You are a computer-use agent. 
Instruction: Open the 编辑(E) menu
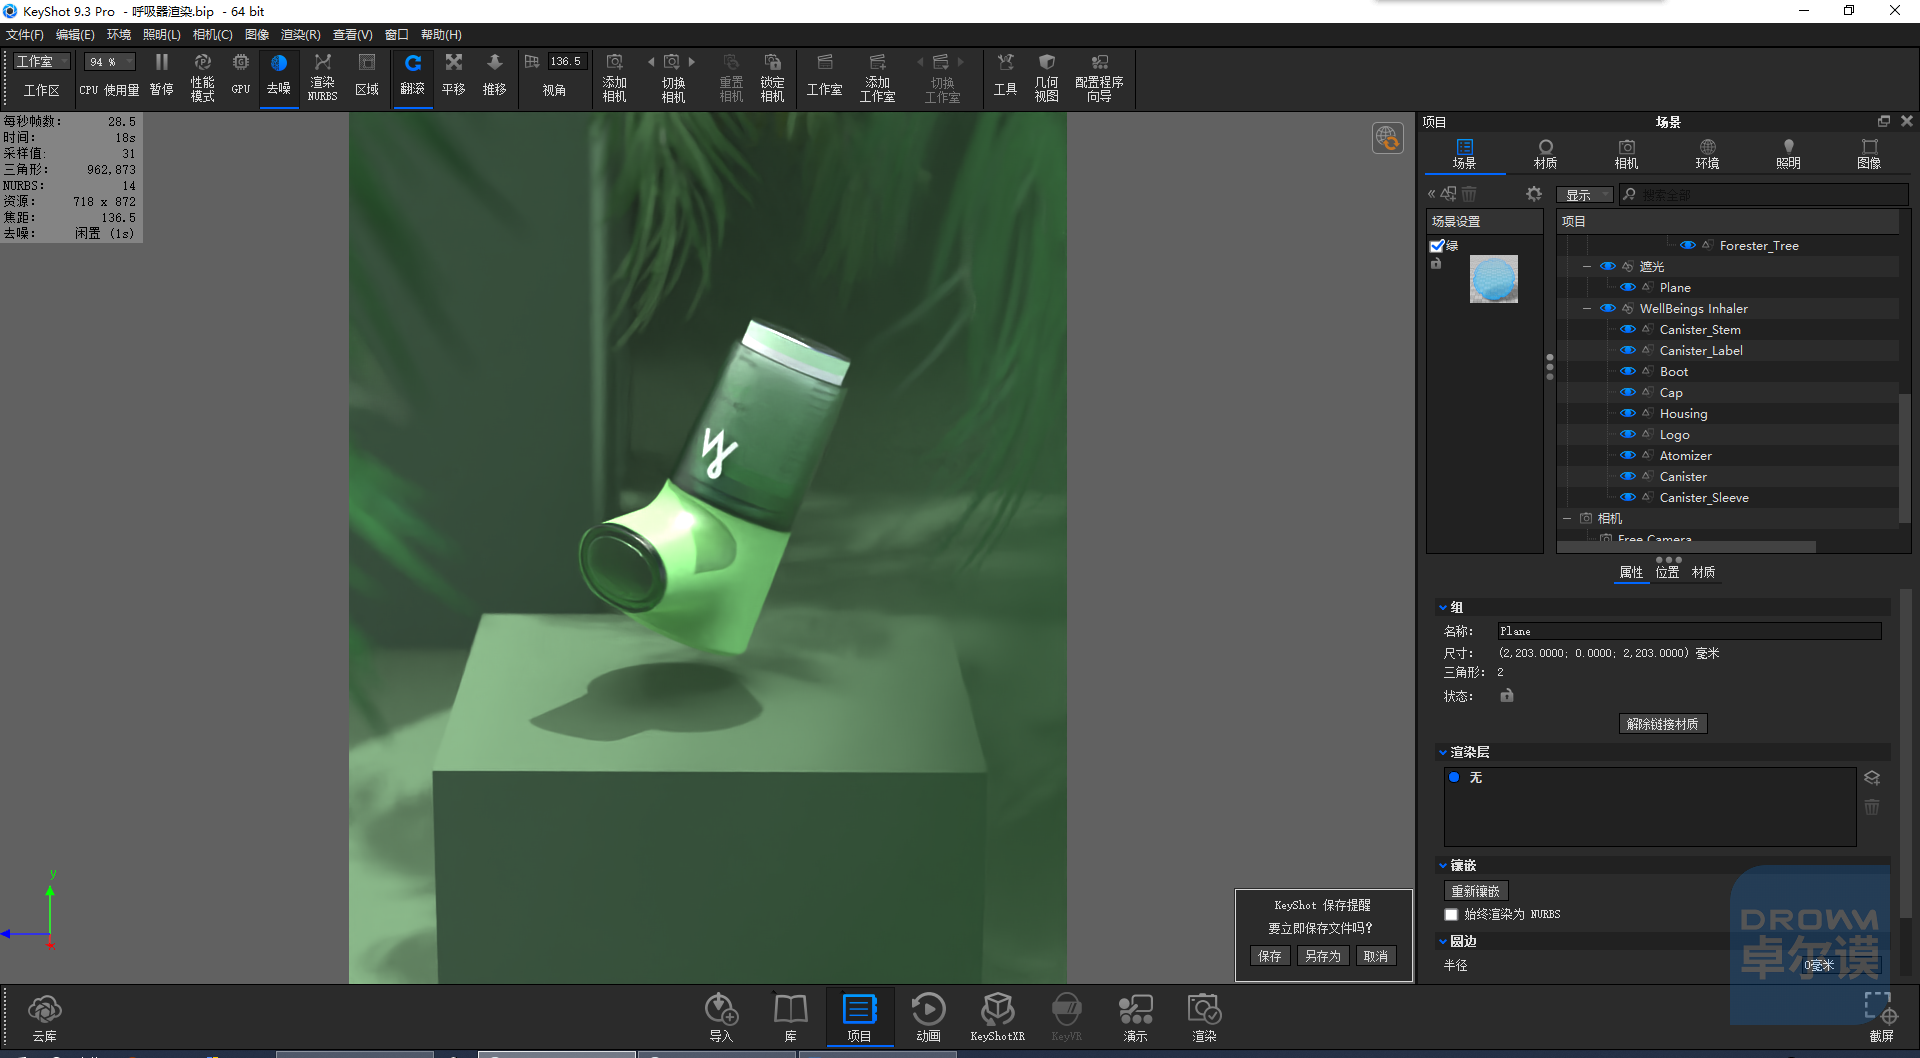coord(75,35)
